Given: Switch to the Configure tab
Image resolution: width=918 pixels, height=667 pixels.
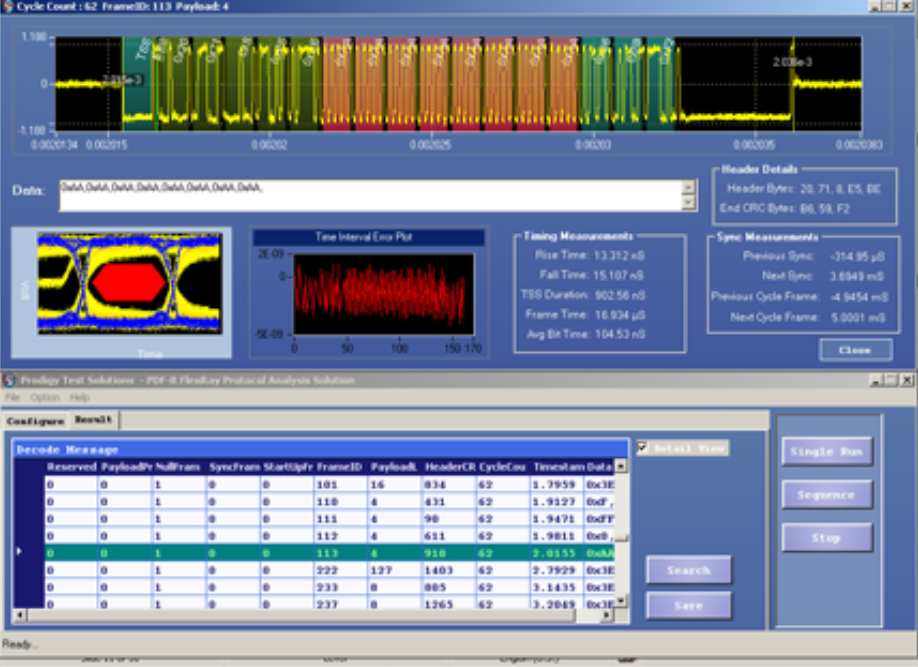Looking at the screenshot, I should pos(35,421).
